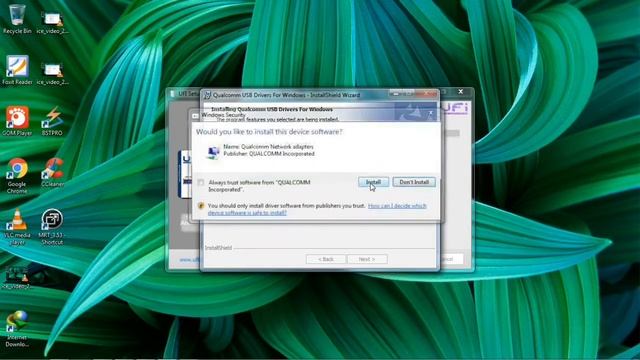Click the 'Would you like to install' heading
The width and height of the screenshot is (640, 360).
point(269,132)
